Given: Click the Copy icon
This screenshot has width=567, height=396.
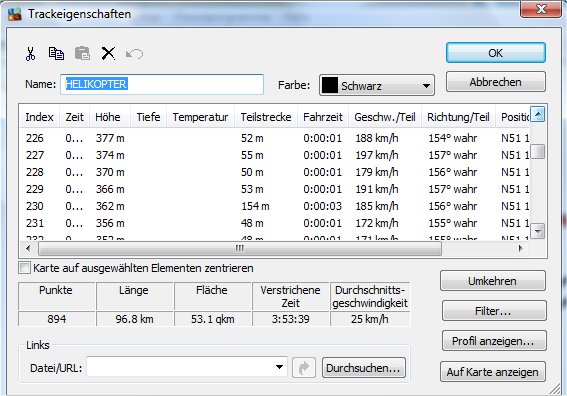Looking at the screenshot, I should coord(56,54).
